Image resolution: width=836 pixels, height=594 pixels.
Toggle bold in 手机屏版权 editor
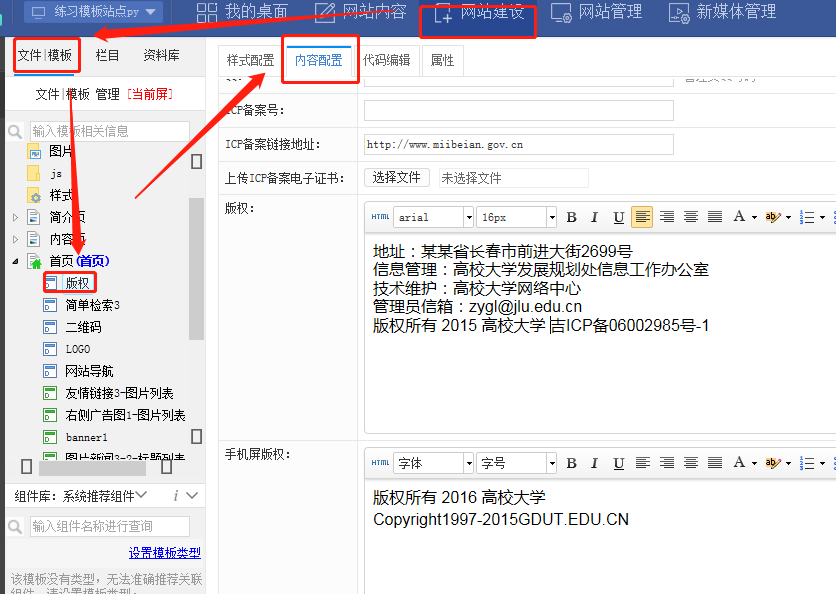(x=572, y=463)
